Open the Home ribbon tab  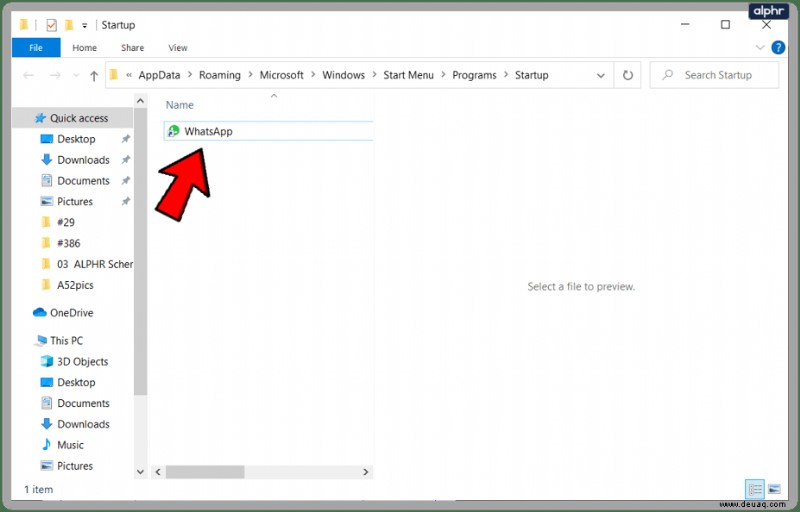(84, 48)
